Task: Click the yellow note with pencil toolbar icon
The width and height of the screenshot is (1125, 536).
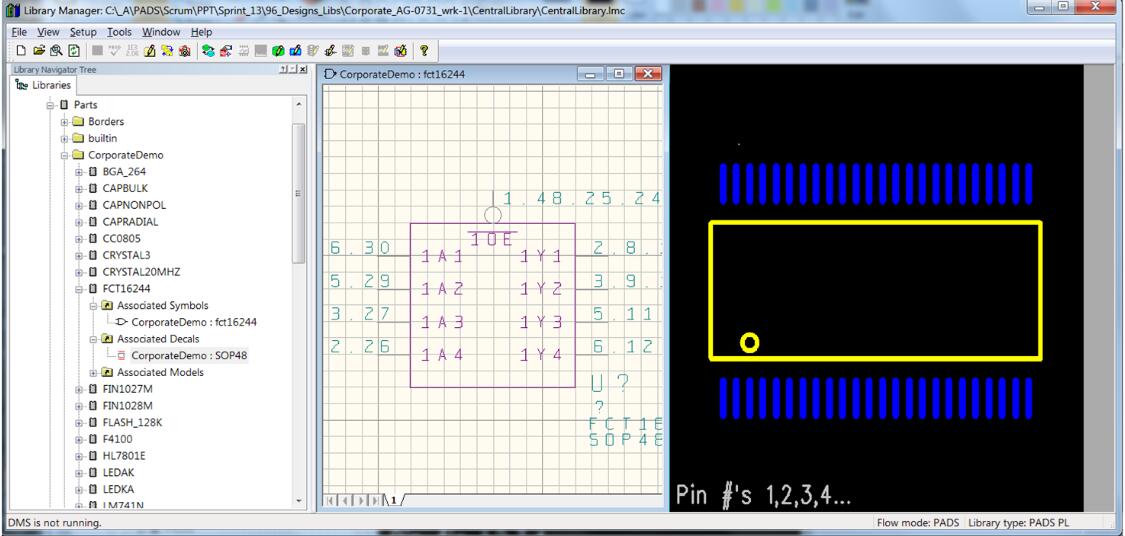Action: (x=149, y=51)
